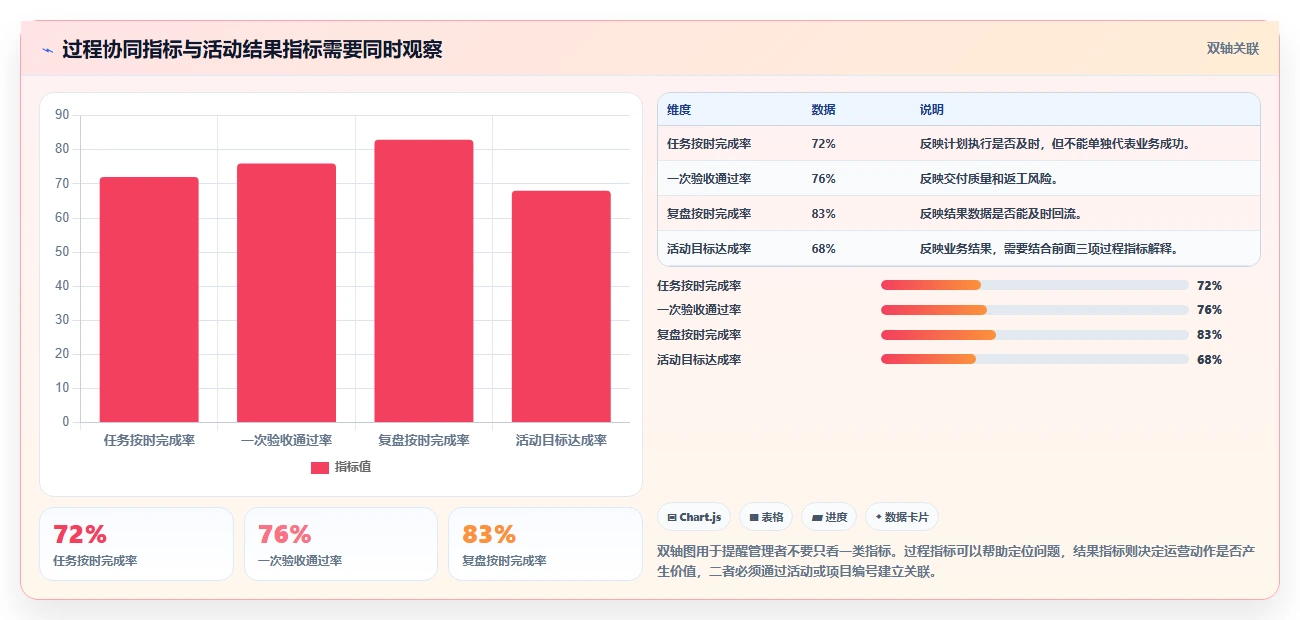Image resolution: width=1300 pixels, height=620 pixels.
Task: Click description beginning 反映计划执行是否及时
Action: [x=1056, y=144]
